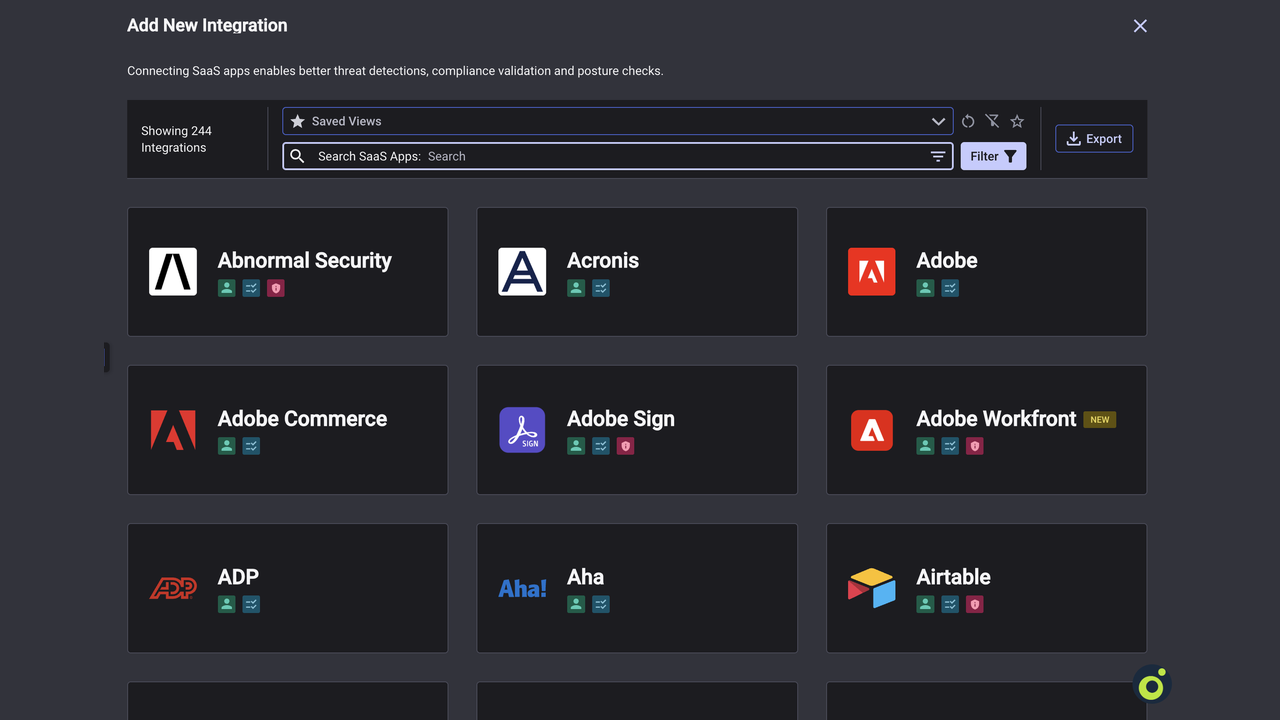Click Aha's green user badge

pos(576,604)
